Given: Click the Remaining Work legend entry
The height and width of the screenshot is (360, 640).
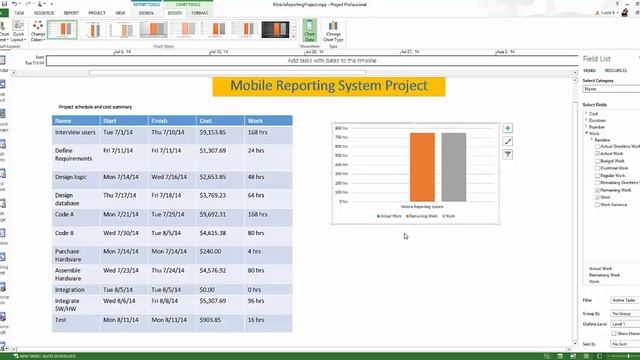Looking at the screenshot, I should [x=422, y=216].
